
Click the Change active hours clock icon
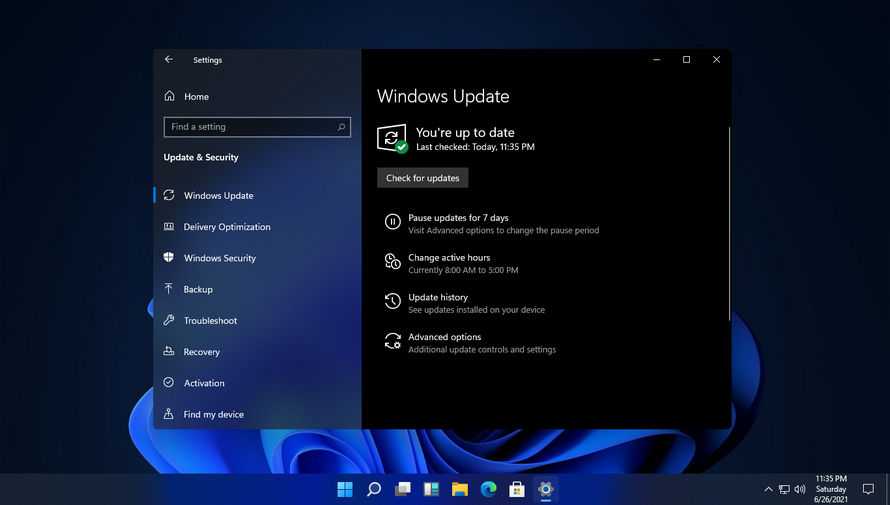coord(392,262)
